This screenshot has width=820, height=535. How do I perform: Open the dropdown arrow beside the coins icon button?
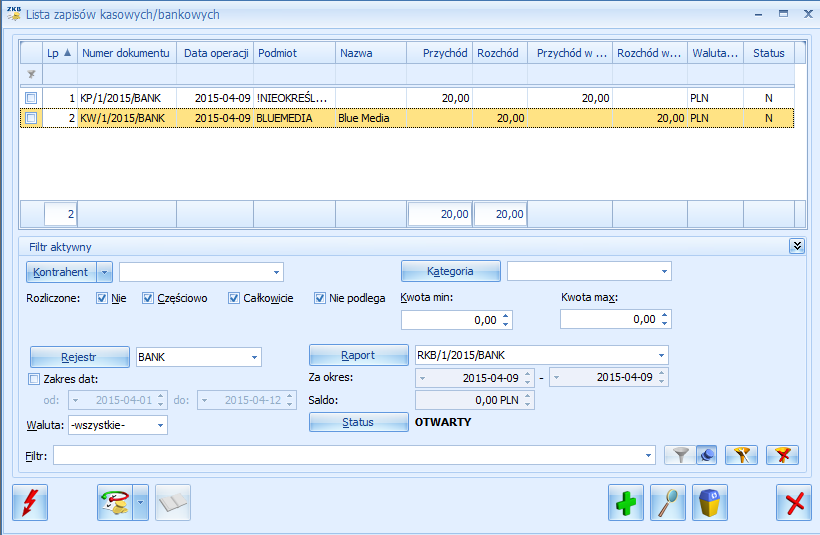coord(140,502)
